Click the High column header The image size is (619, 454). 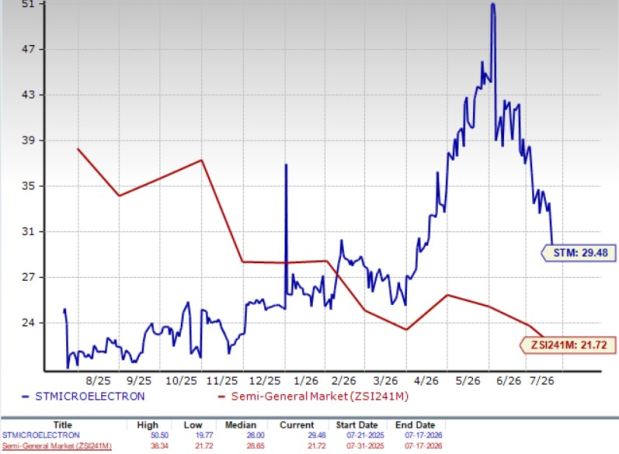(148, 425)
